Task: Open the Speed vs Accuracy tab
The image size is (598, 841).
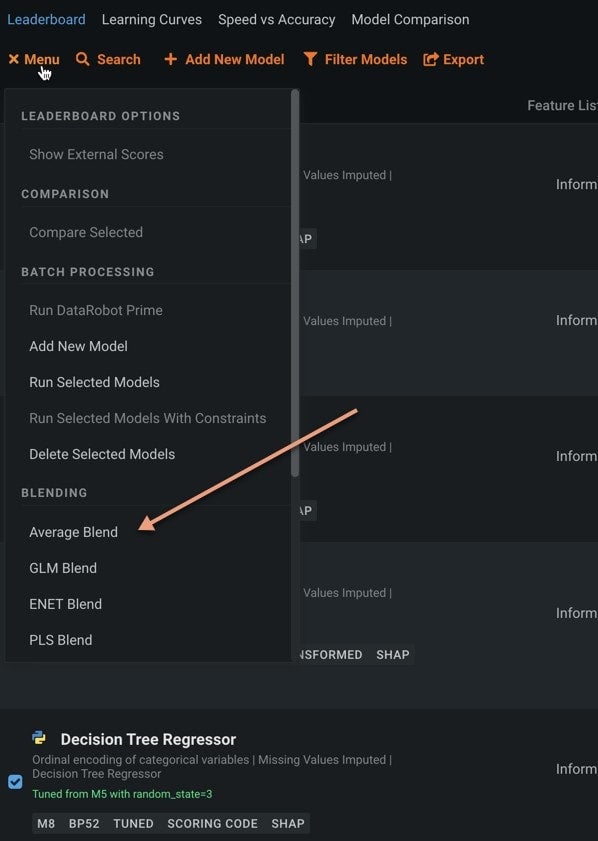Action: (x=277, y=20)
